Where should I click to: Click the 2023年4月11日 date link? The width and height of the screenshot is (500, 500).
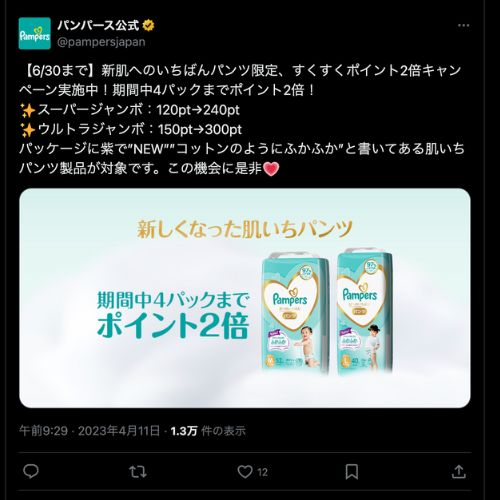click(x=119, y=431)
